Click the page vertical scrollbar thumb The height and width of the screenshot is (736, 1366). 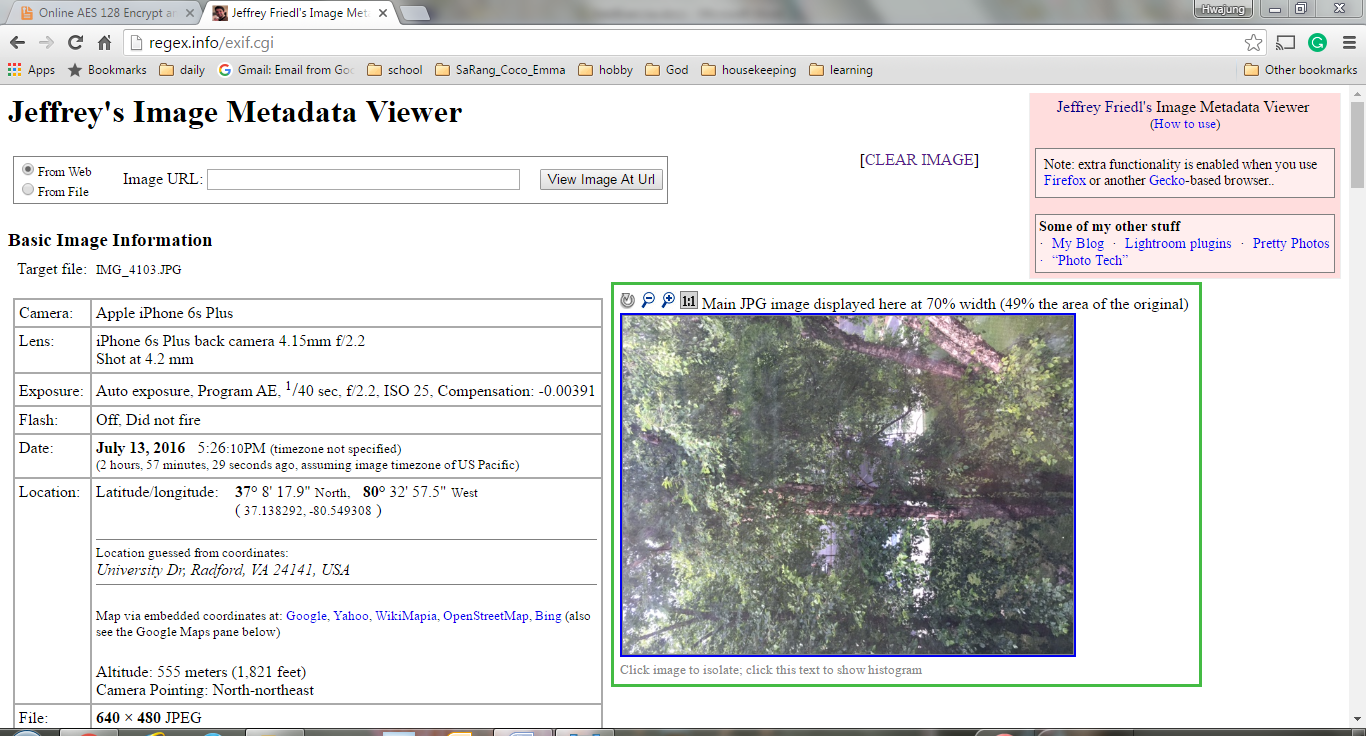pos(1357,144)
